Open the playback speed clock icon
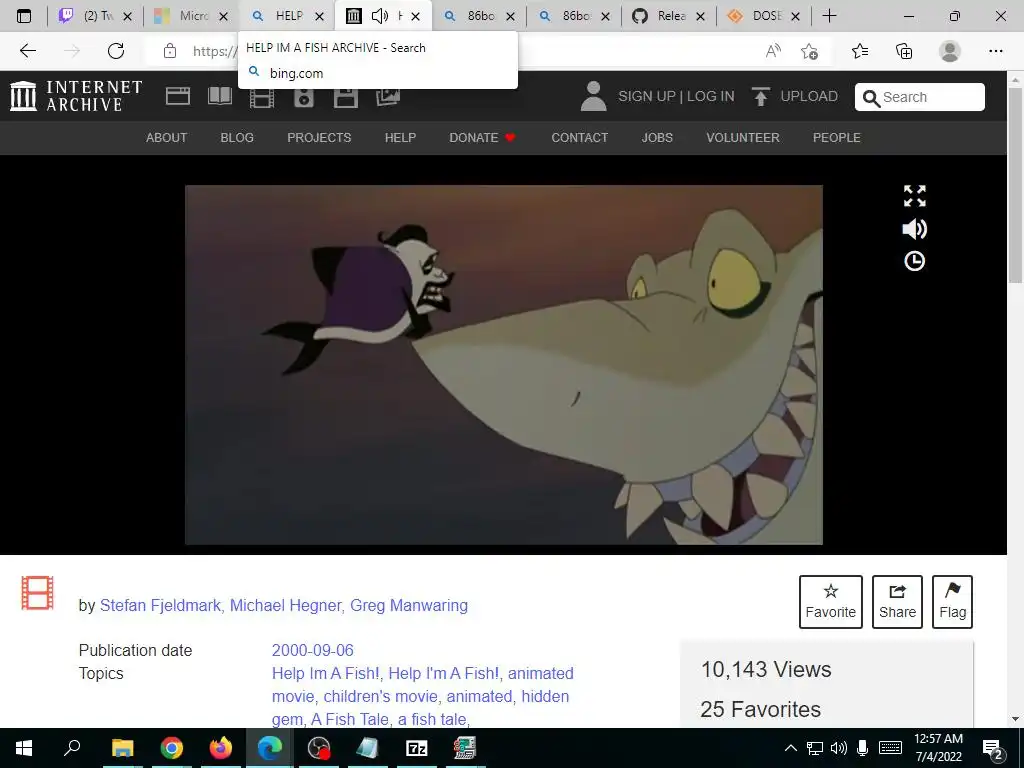This screenshot has height=768, width=1024. pos(914,261)
